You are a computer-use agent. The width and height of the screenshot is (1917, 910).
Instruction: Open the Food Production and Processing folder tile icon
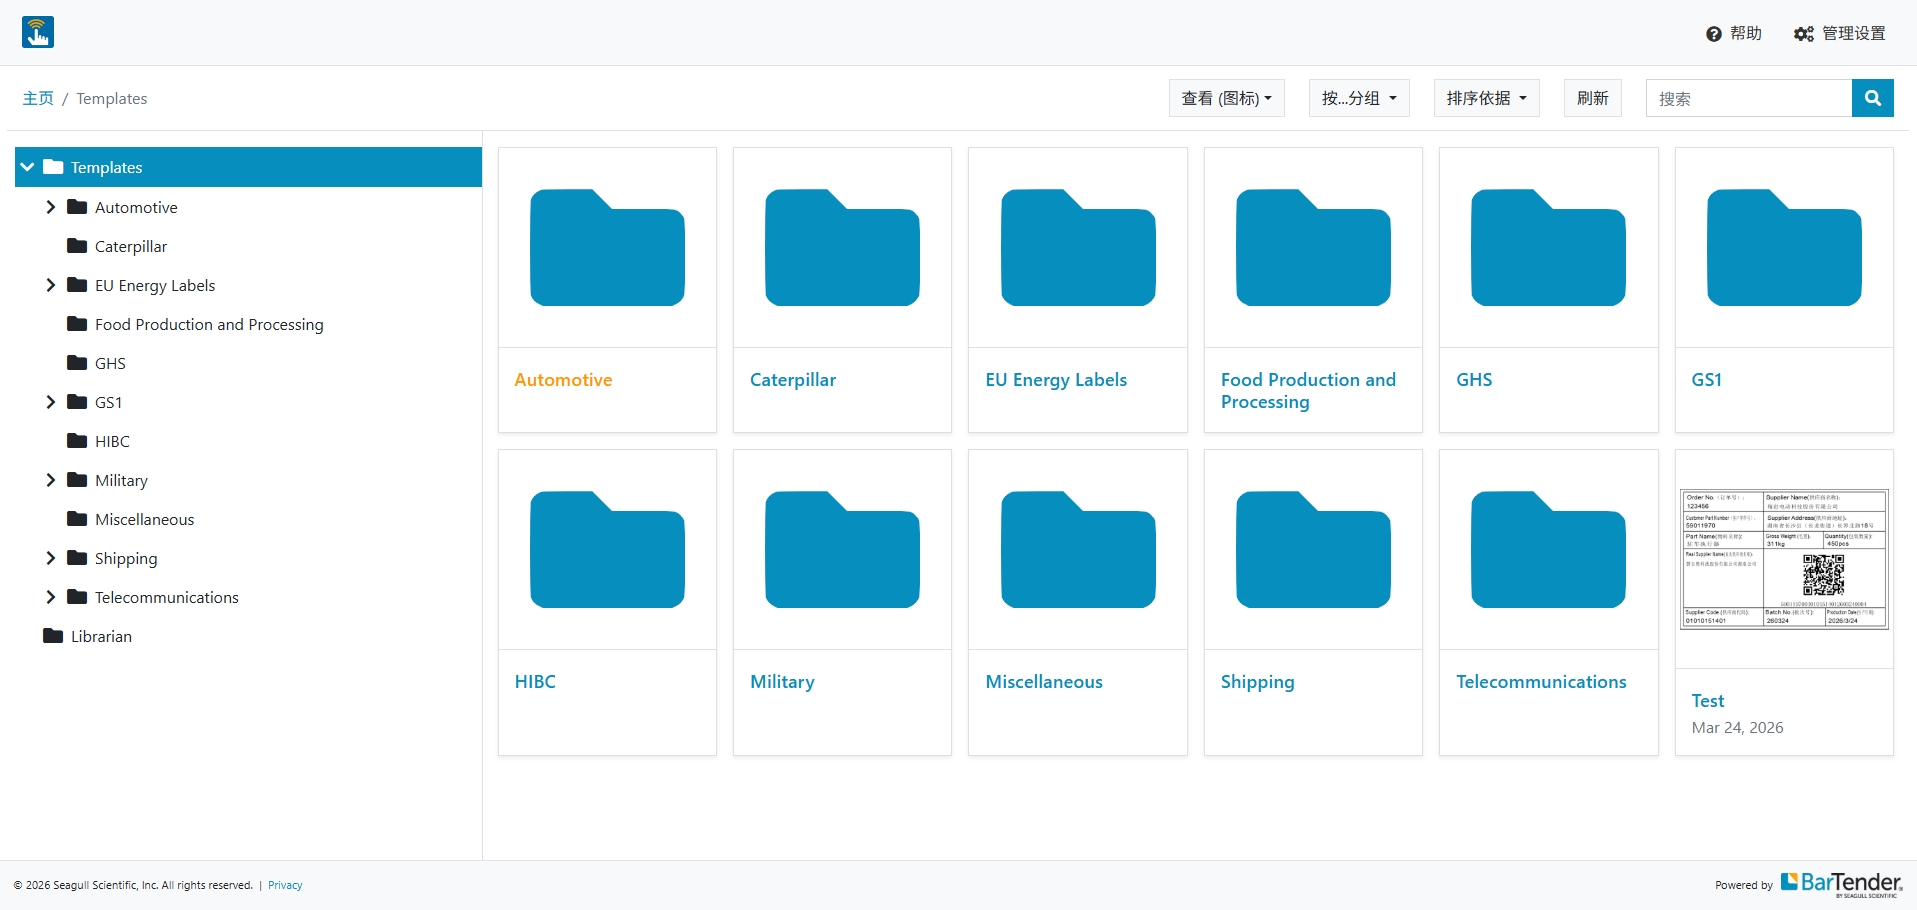click(1313, 247)
